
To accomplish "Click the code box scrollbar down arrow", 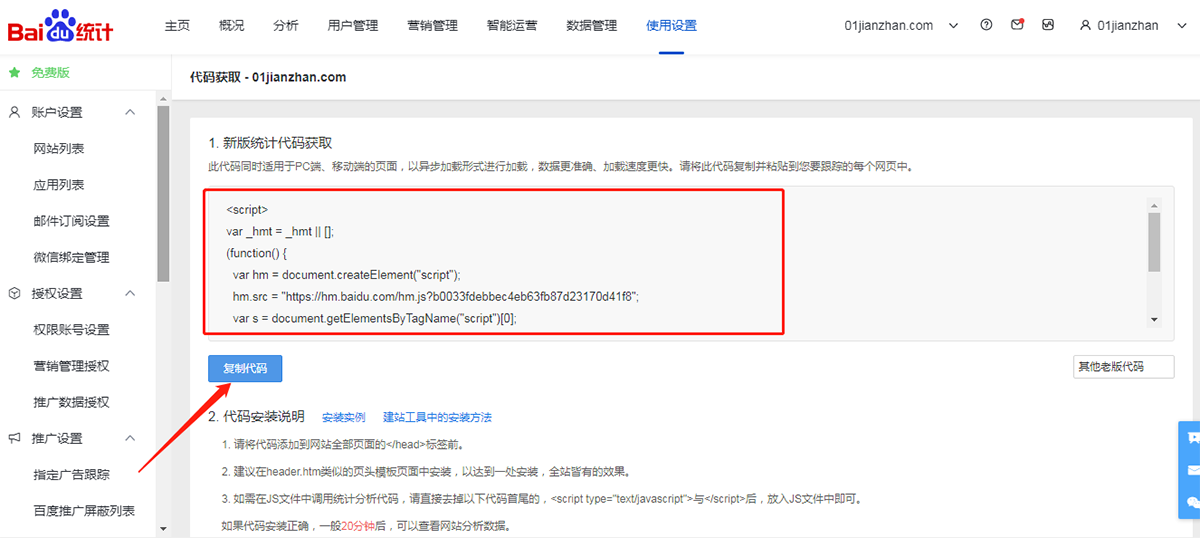I will [x=1154, y=319].
